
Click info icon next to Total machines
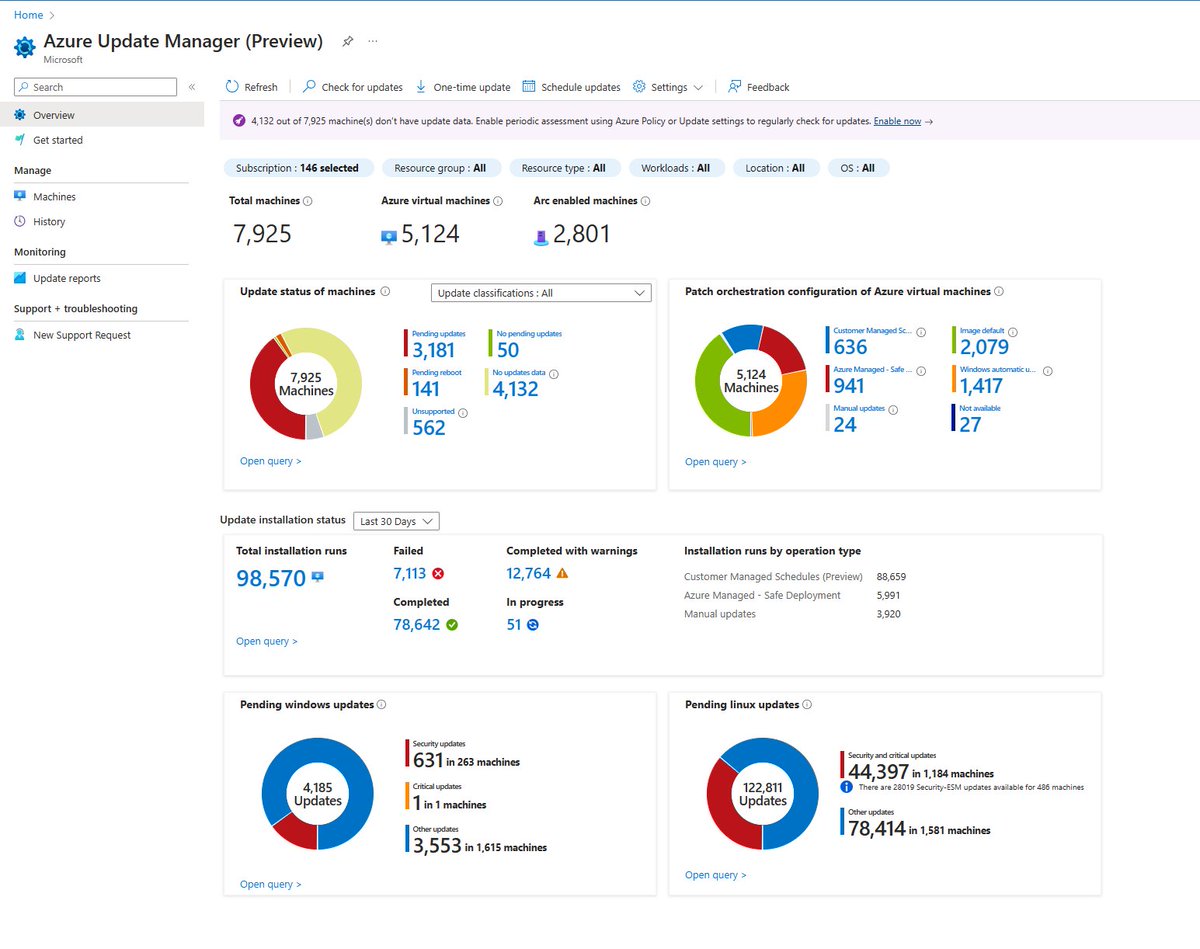(308, 201)
